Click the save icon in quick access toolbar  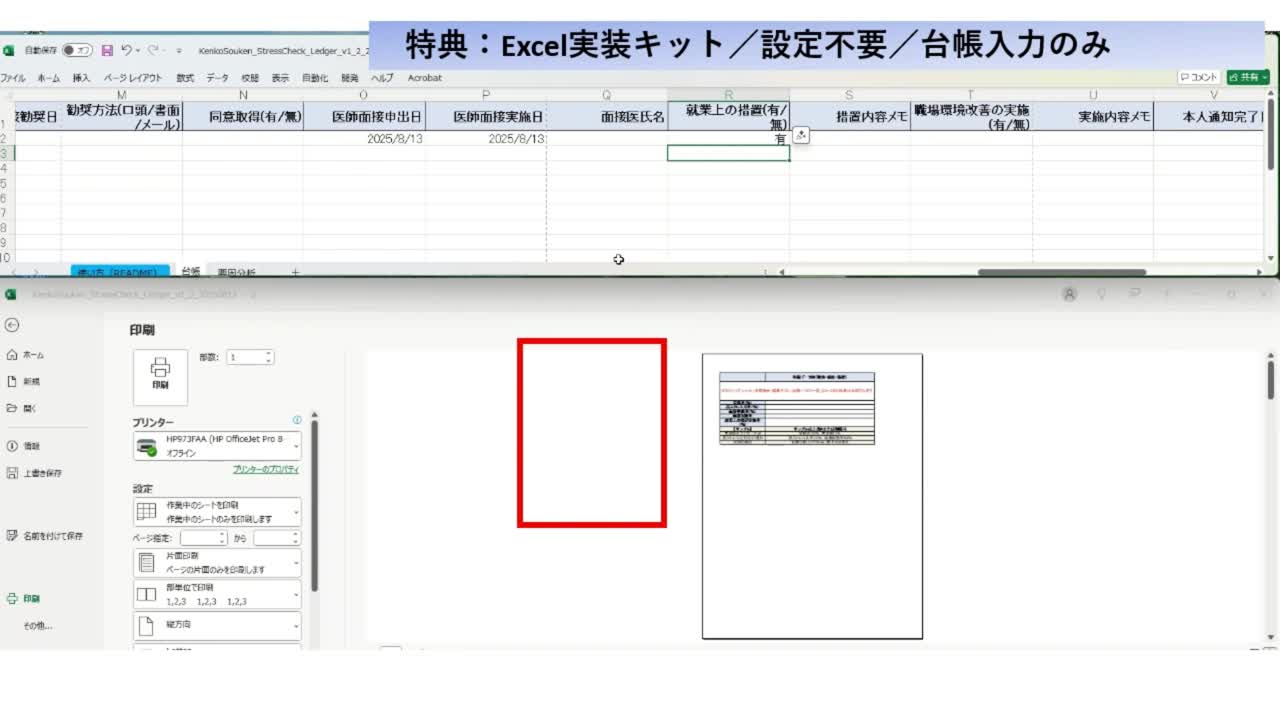[107, 50]
